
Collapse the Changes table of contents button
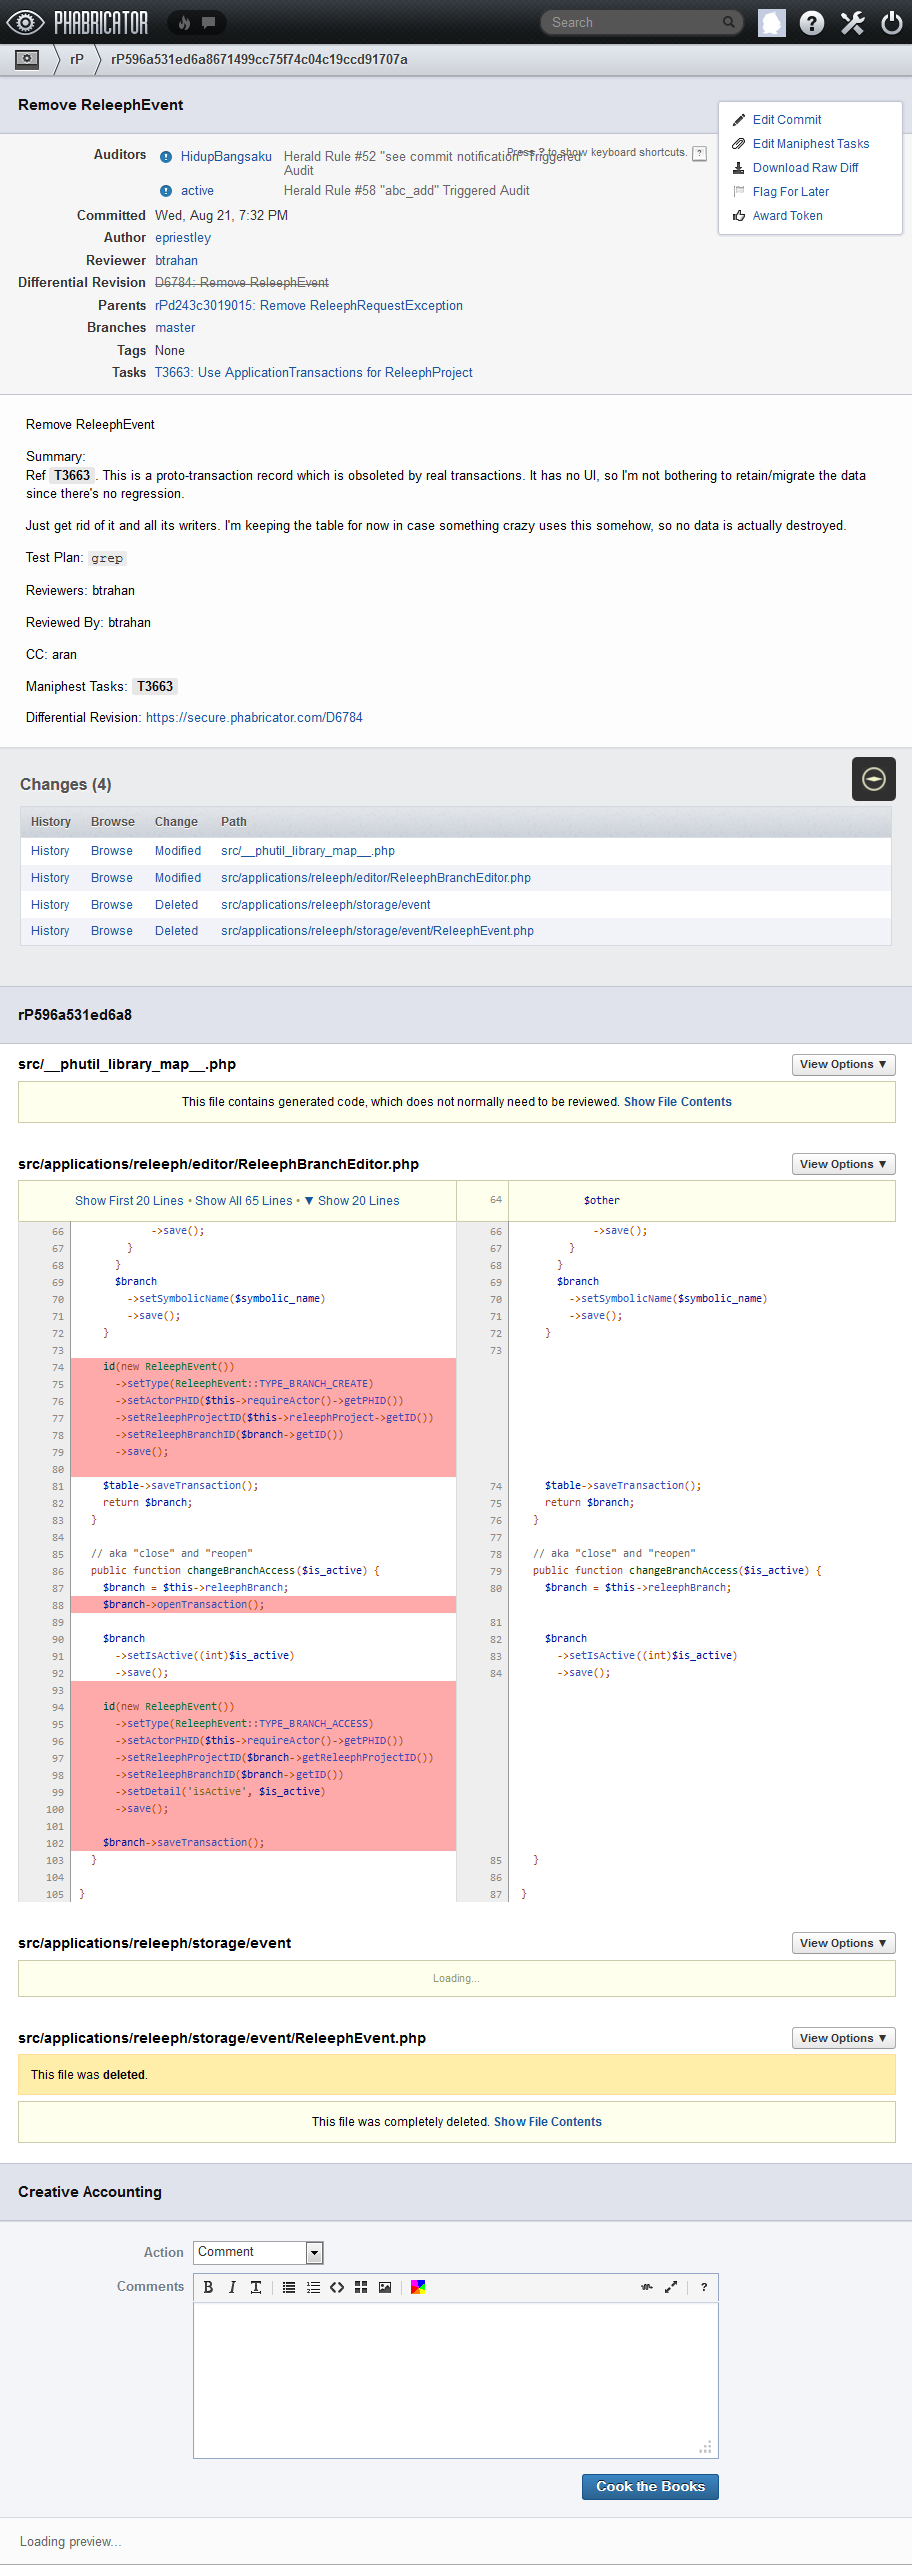[874, 779]
